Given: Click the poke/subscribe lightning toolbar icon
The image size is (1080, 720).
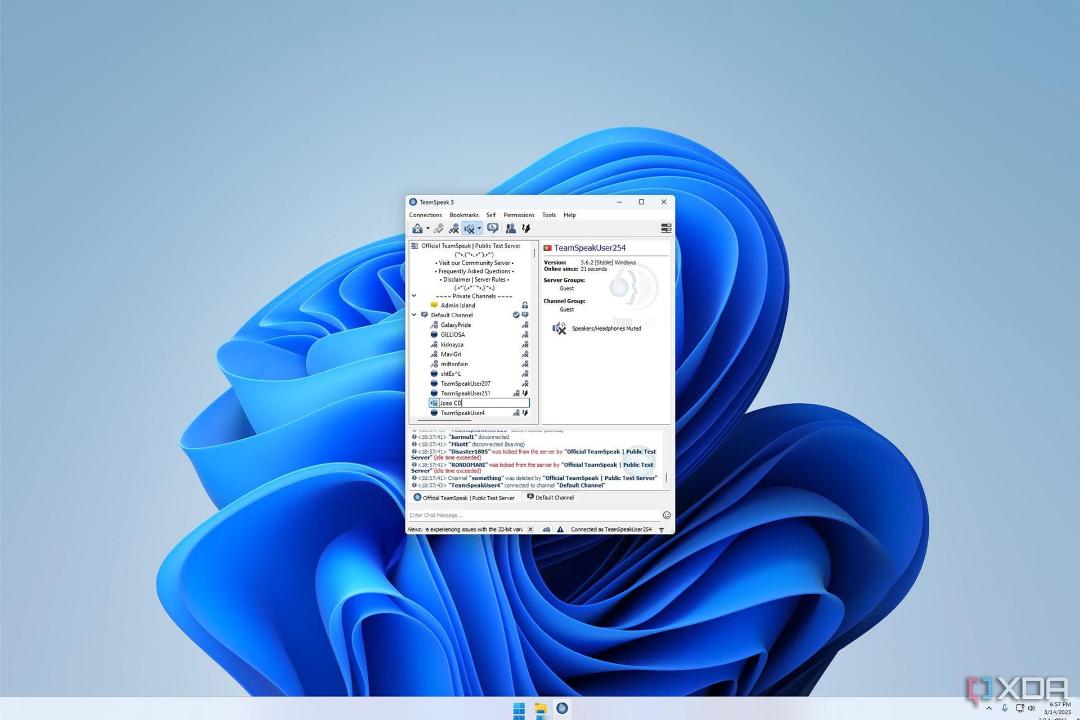Looking at the screenshot, I should (x=526, y=228).
